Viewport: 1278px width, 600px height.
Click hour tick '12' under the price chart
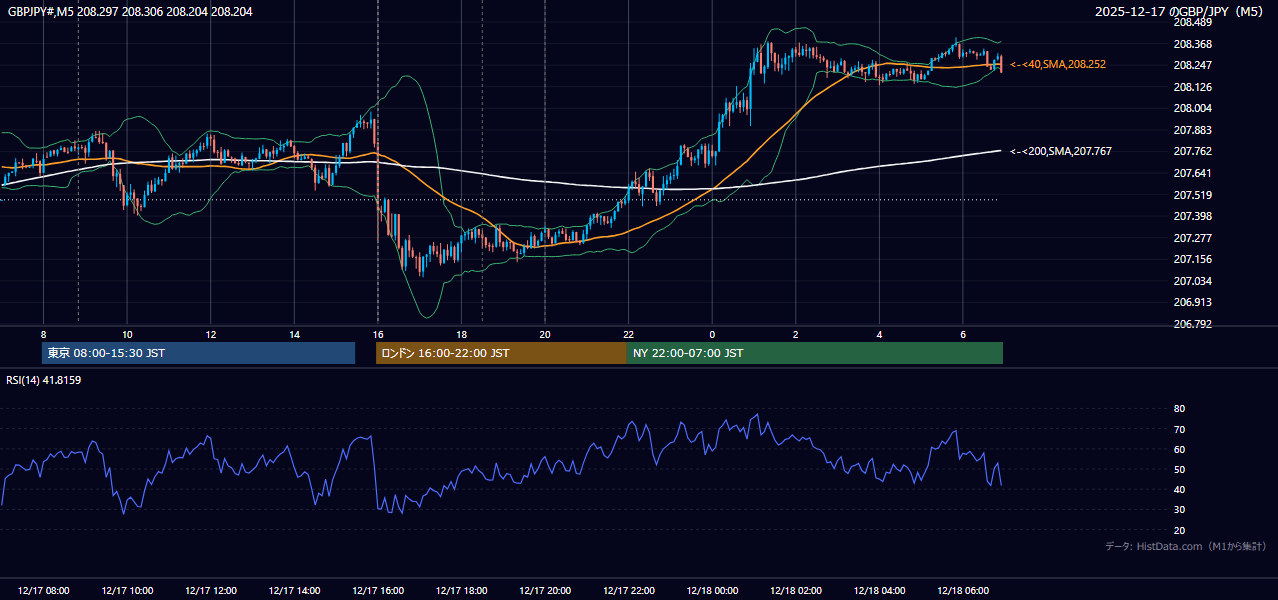pos(210,334)
